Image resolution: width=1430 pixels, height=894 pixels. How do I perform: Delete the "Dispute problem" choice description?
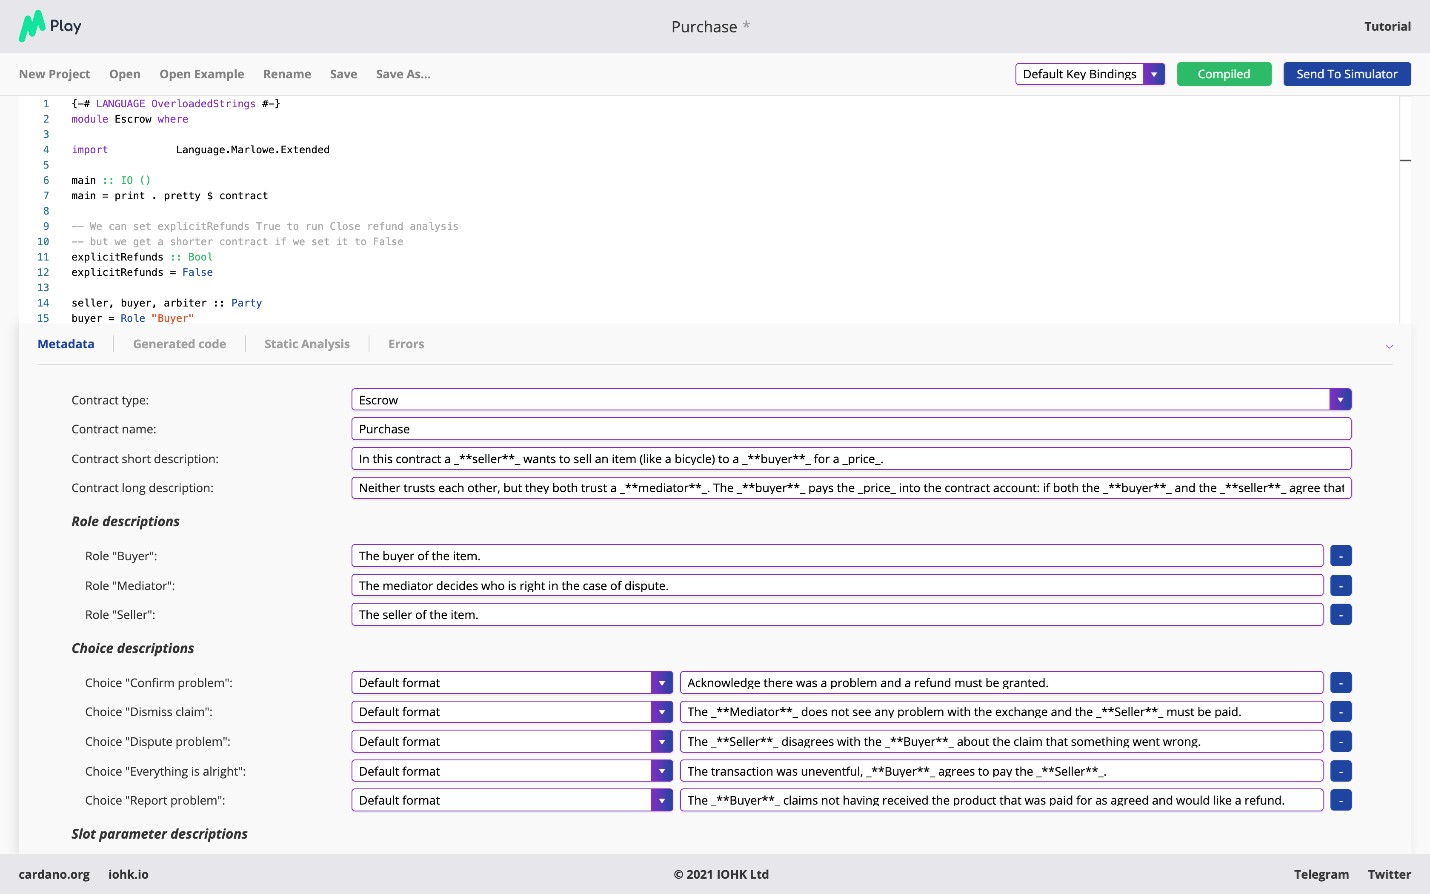[x=1341, y=742]
